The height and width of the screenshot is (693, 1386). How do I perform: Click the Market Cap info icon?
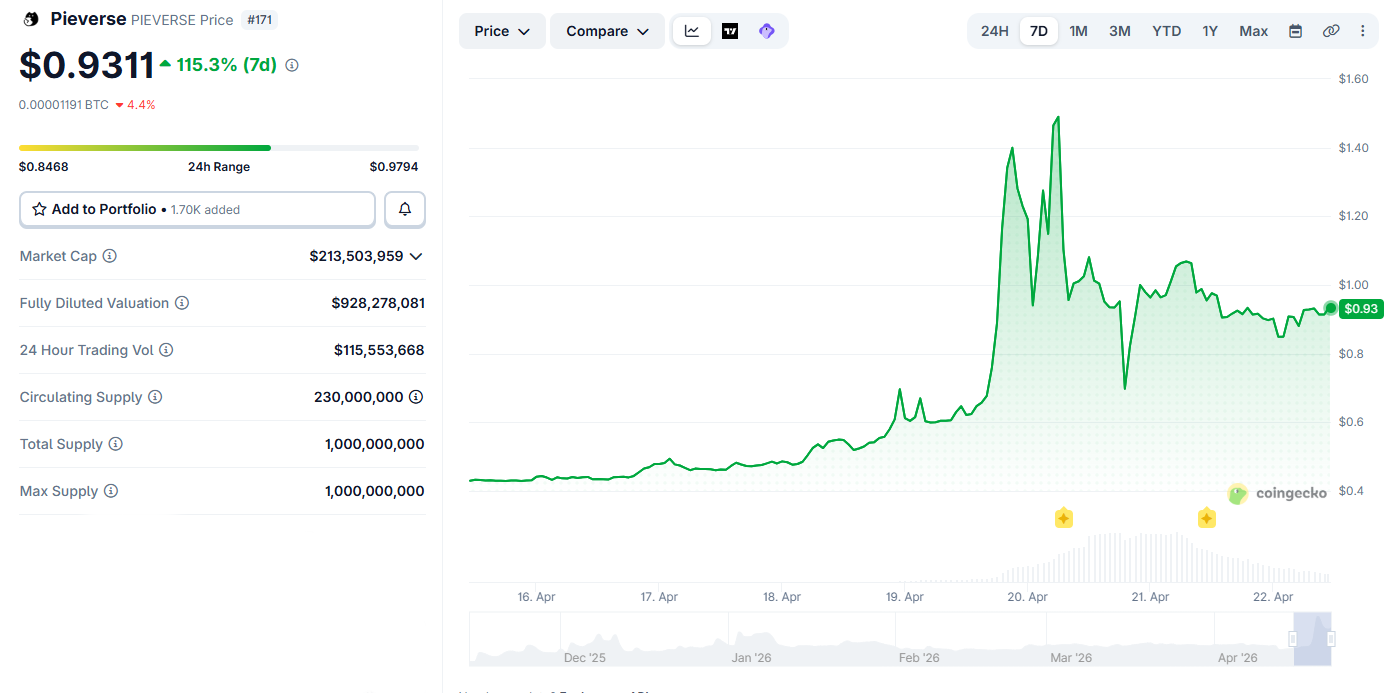(110, 256)
